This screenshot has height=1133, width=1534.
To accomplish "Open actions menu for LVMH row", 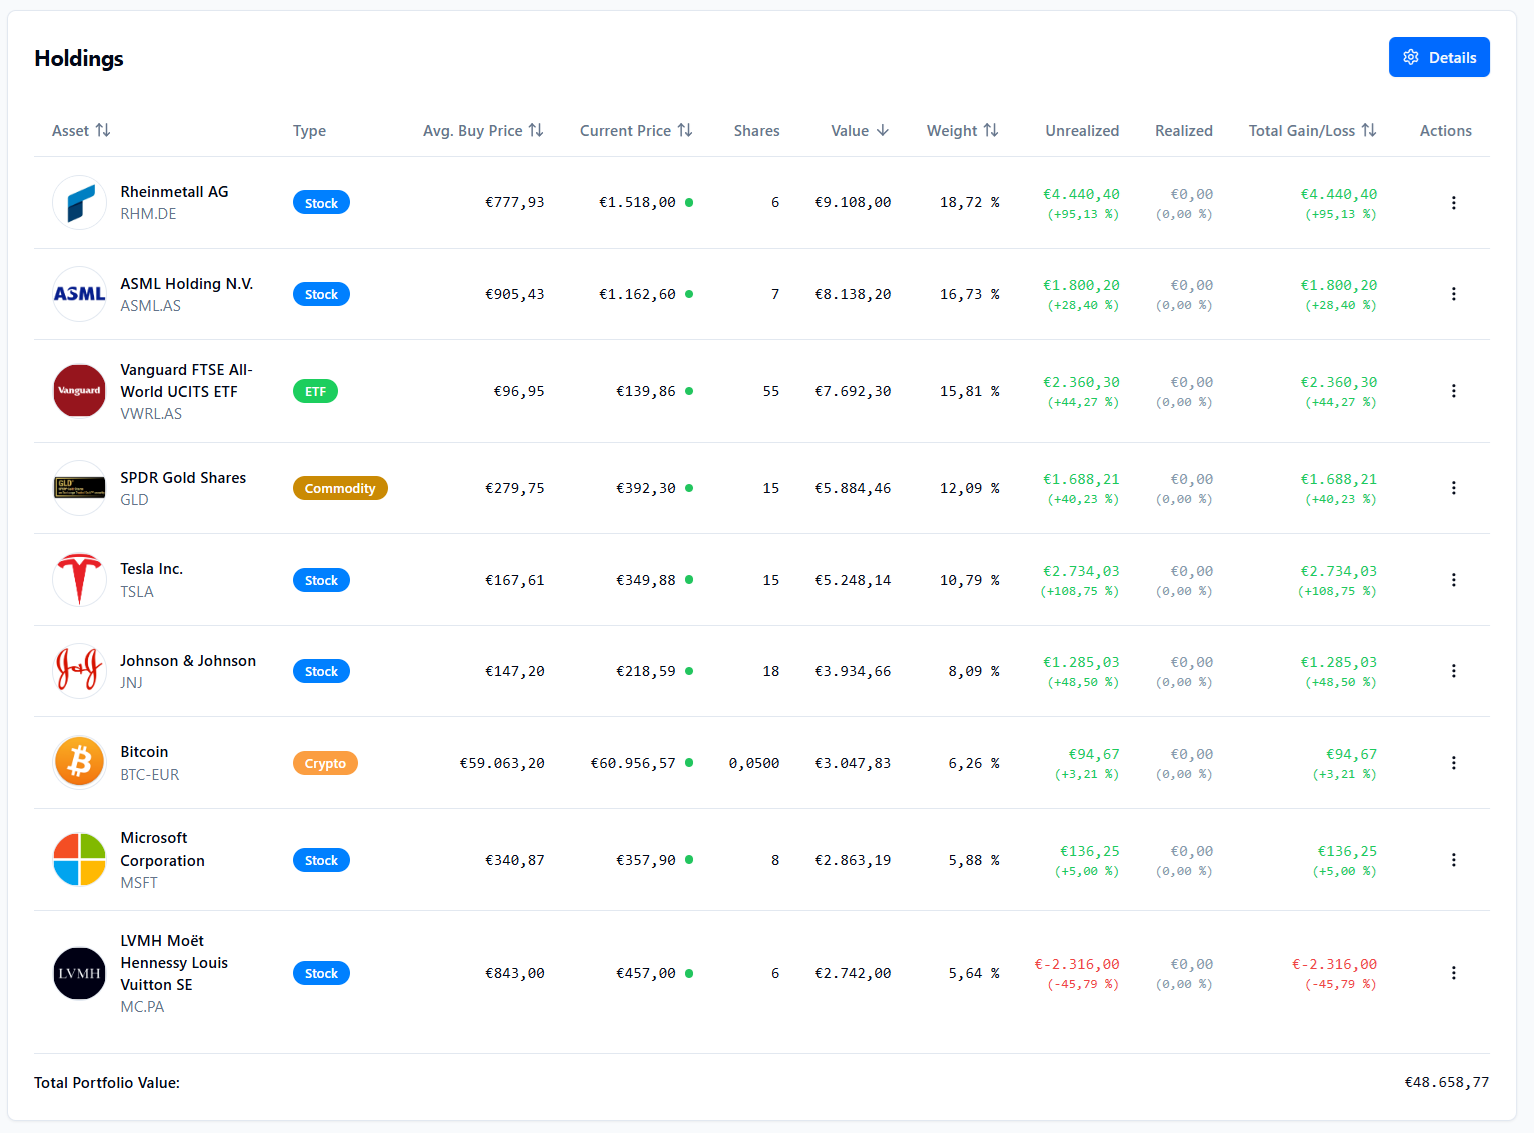I will point(1453,973).
